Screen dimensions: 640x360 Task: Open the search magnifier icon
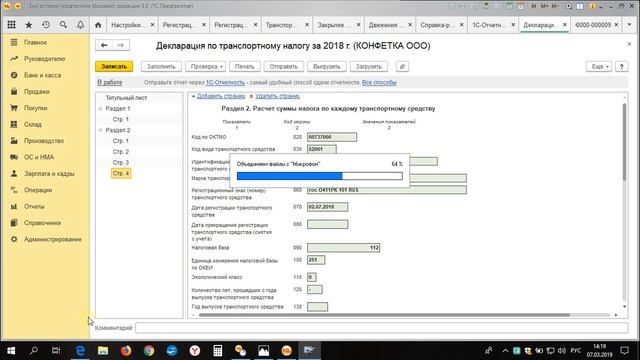click(63, 25)
